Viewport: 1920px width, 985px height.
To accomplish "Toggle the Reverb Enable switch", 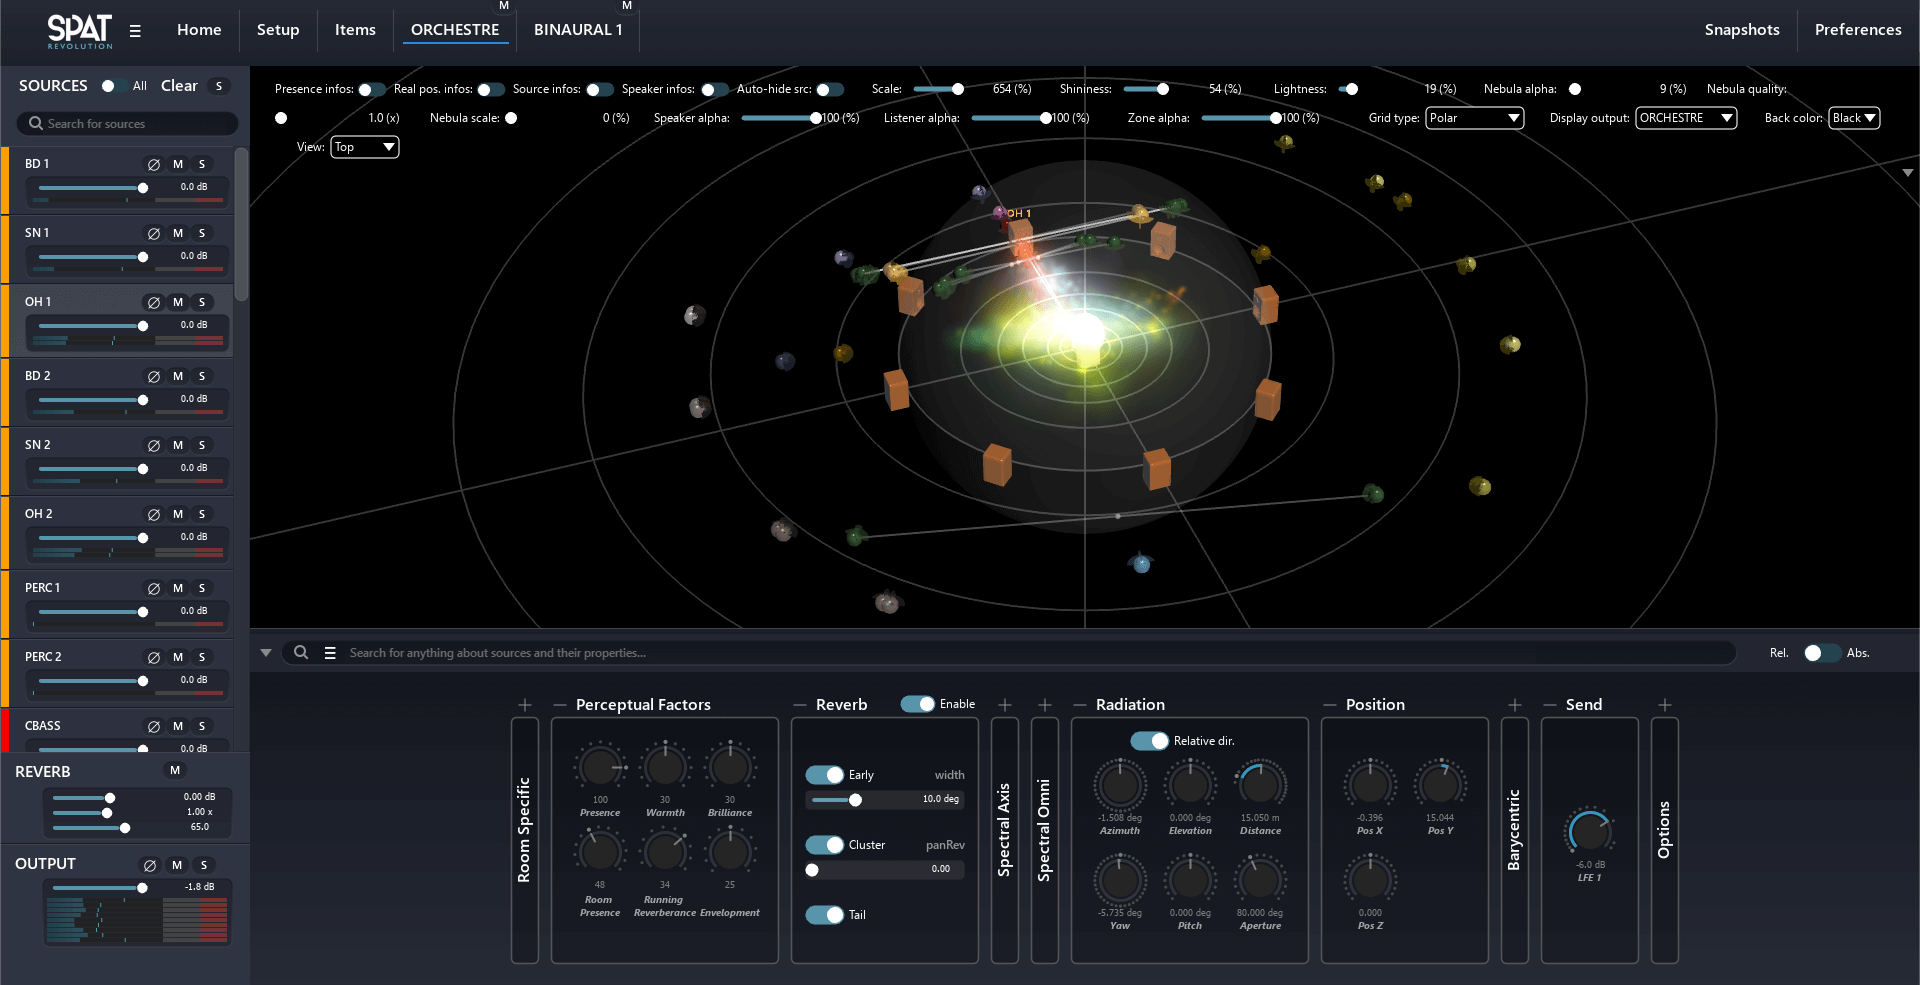I will point(917,704).
